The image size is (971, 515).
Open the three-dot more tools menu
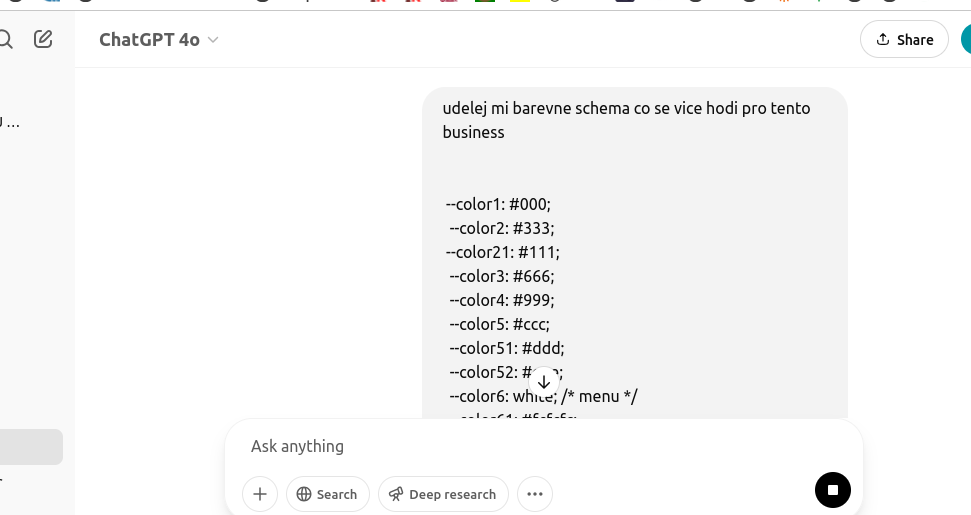click(535, 494)
